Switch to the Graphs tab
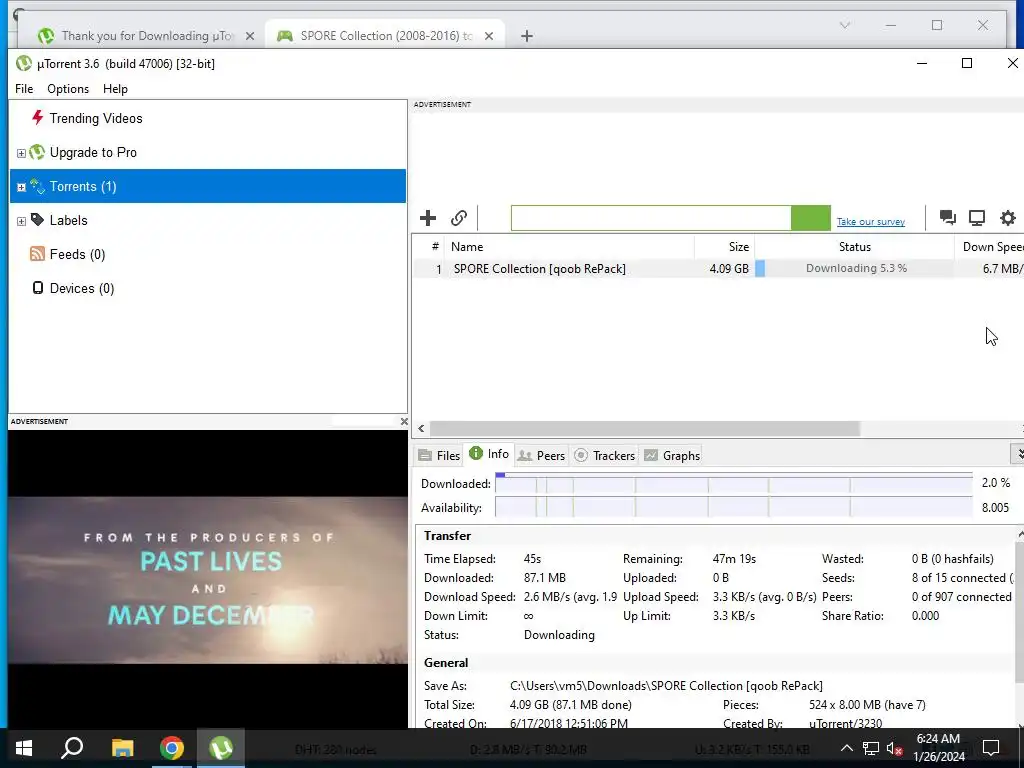 coord(672,456)
